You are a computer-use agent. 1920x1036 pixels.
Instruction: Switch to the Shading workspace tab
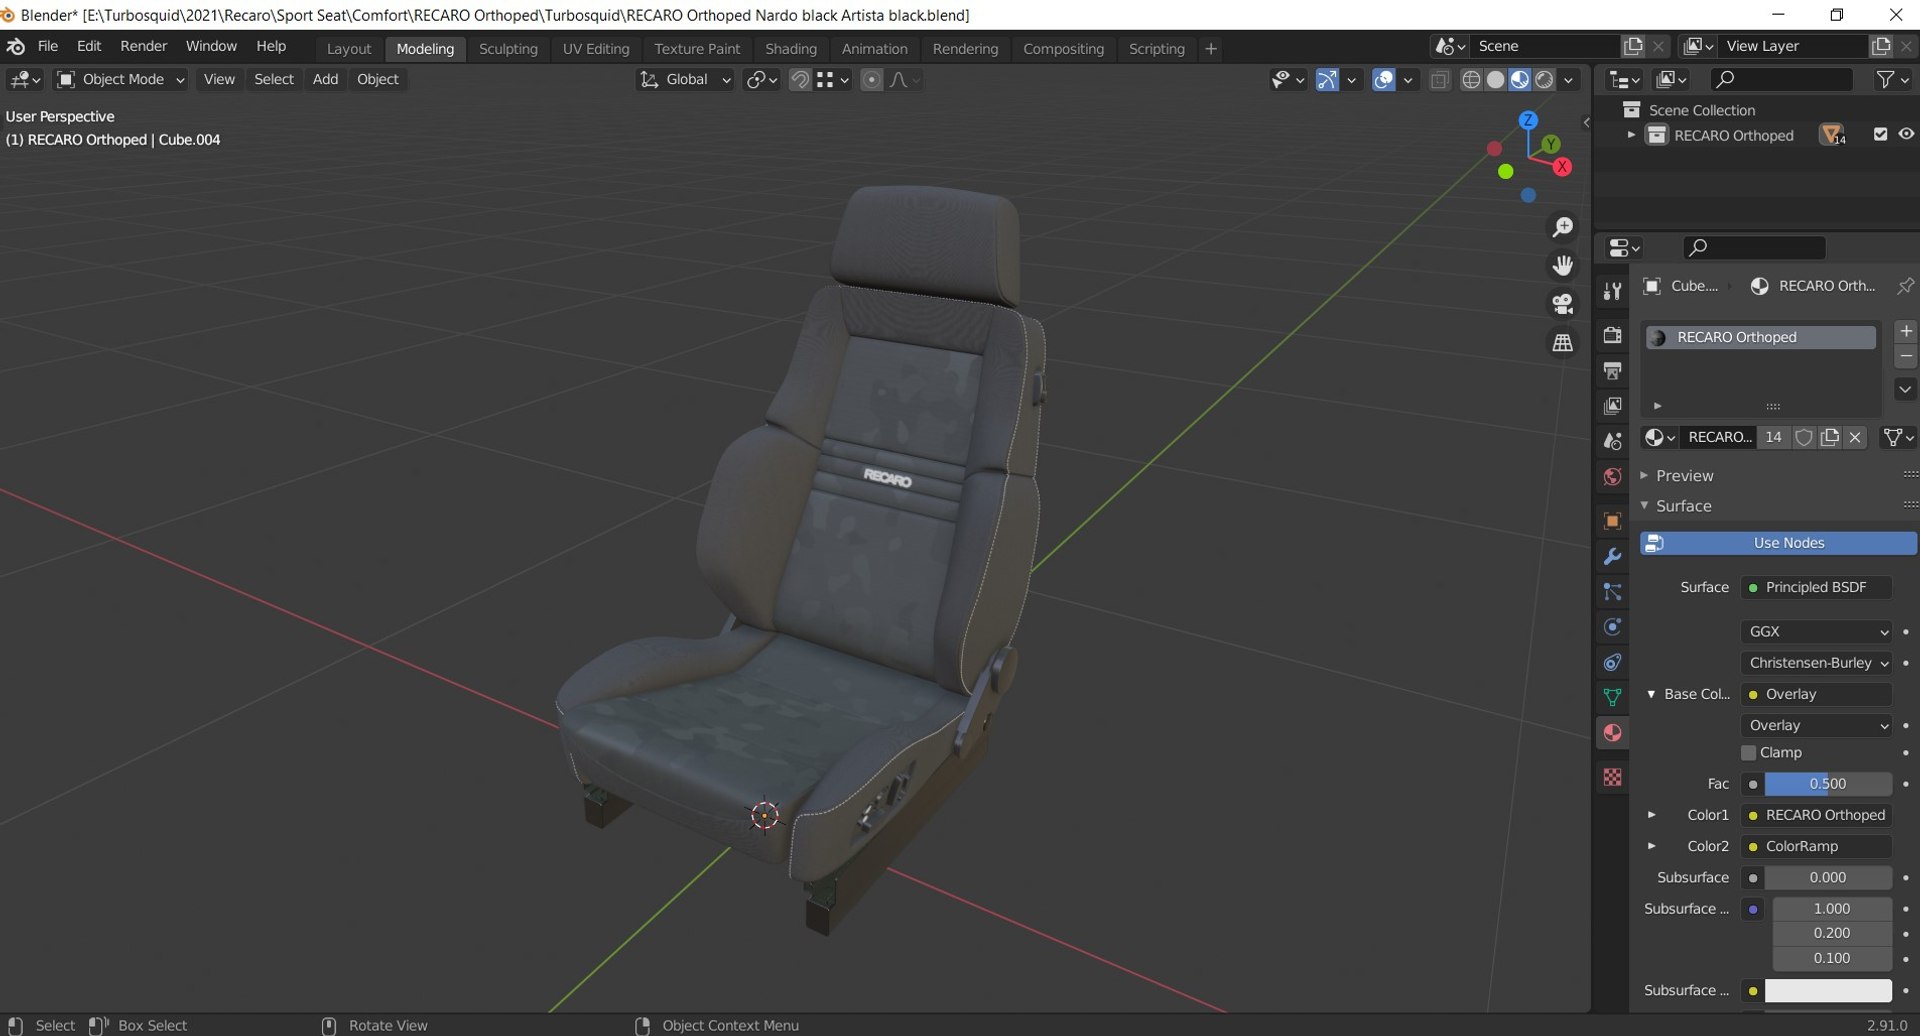[791, 49]
